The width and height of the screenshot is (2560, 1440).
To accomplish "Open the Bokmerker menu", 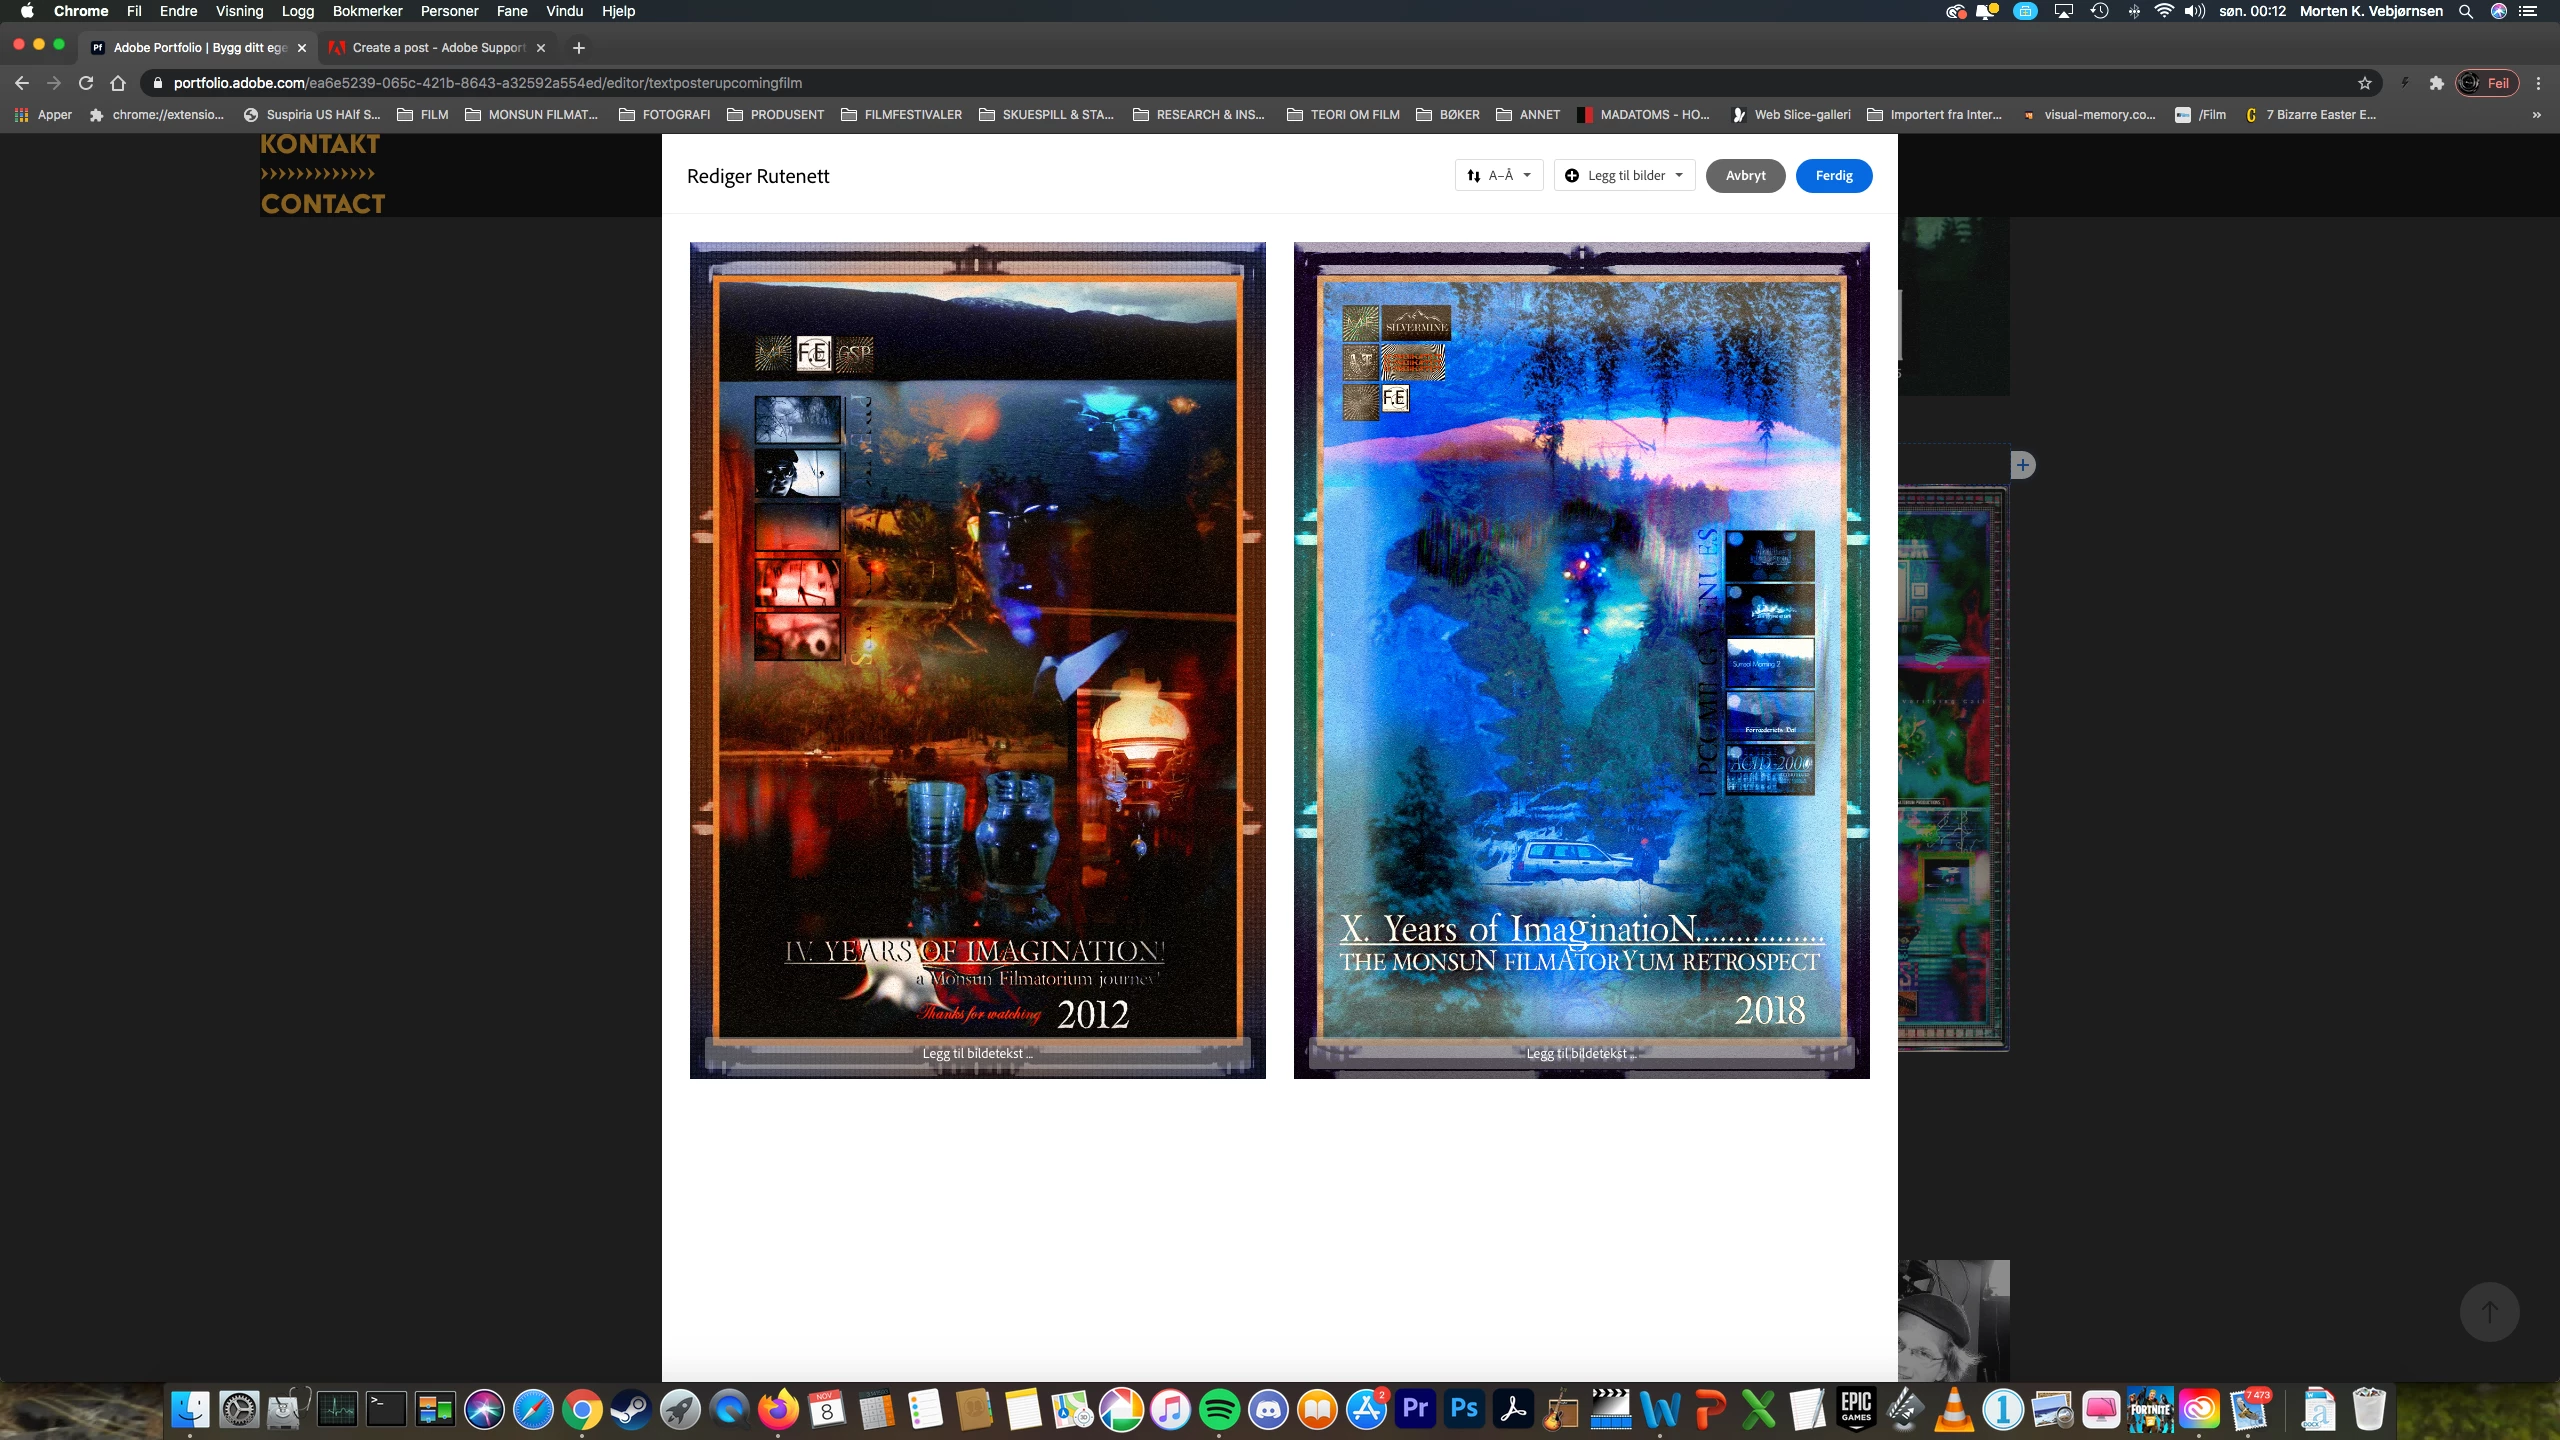I will point(367,11).
